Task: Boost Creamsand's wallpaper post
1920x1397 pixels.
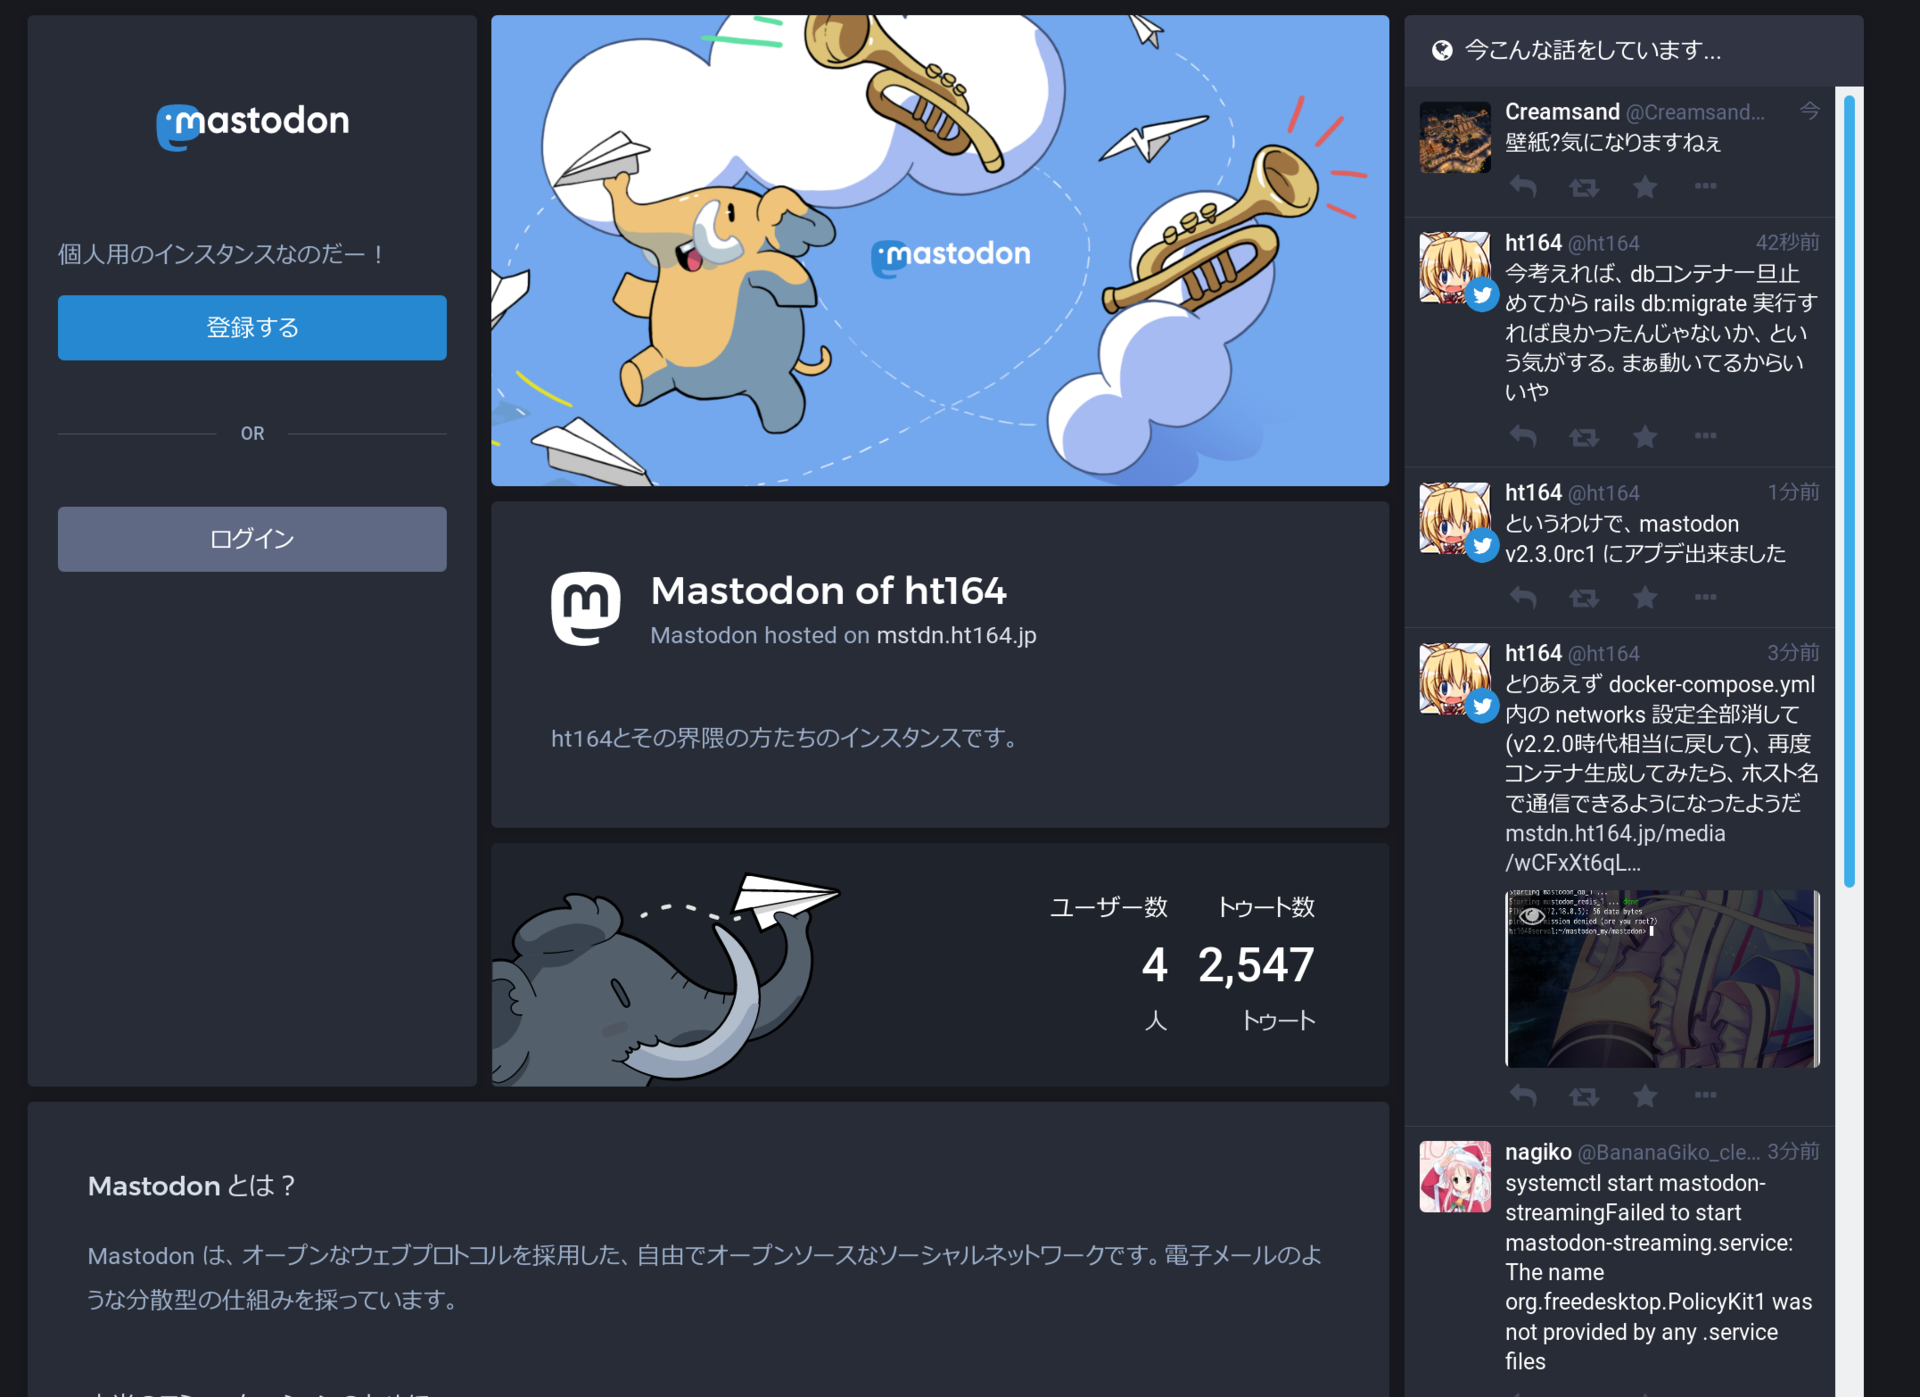Action: coord(1583,187)
